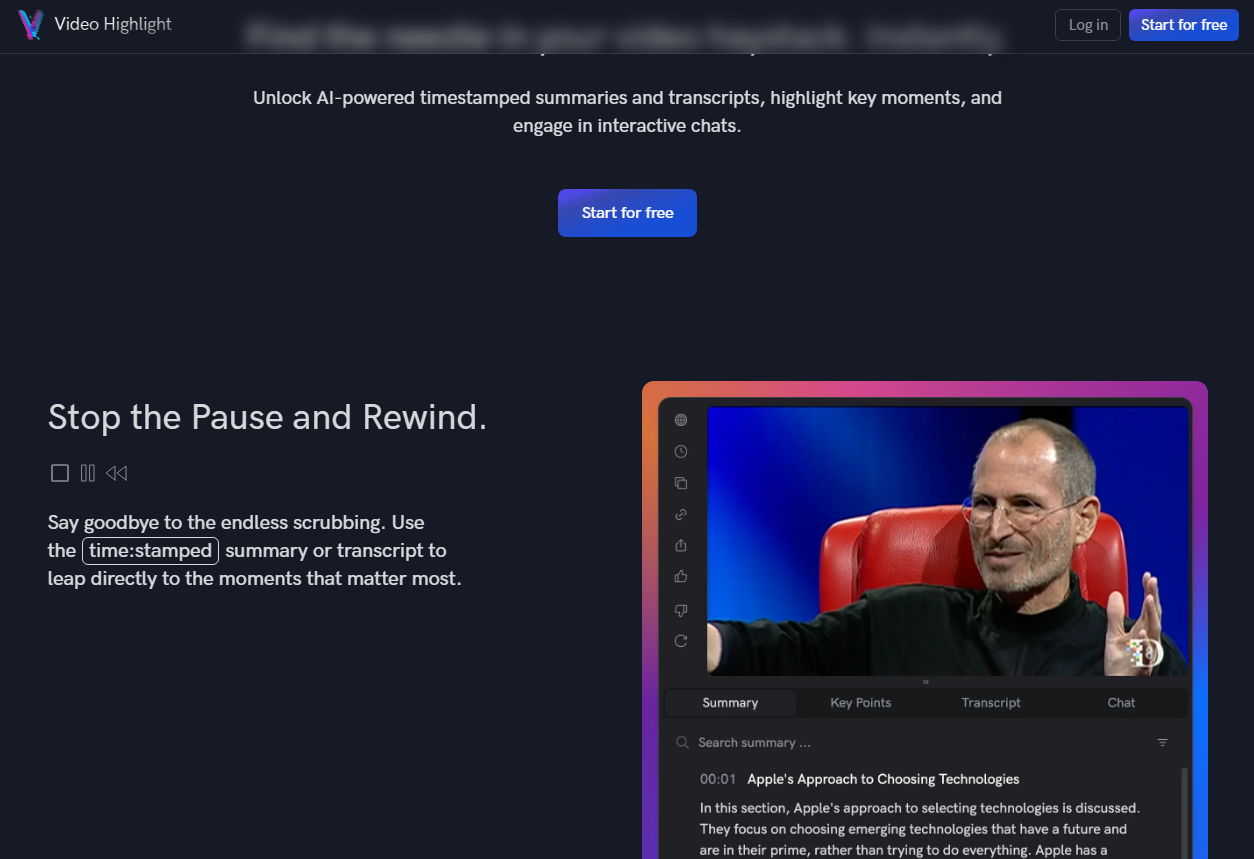Click the Log in button
Screen dimensions: 1254x859
1088,25
